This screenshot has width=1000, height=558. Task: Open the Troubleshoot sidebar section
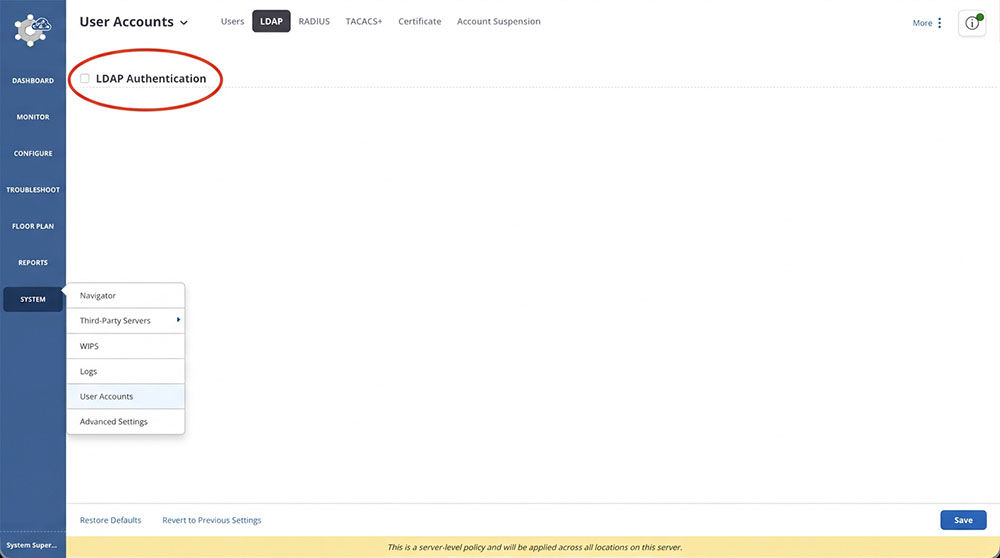[x=33, y=190]
